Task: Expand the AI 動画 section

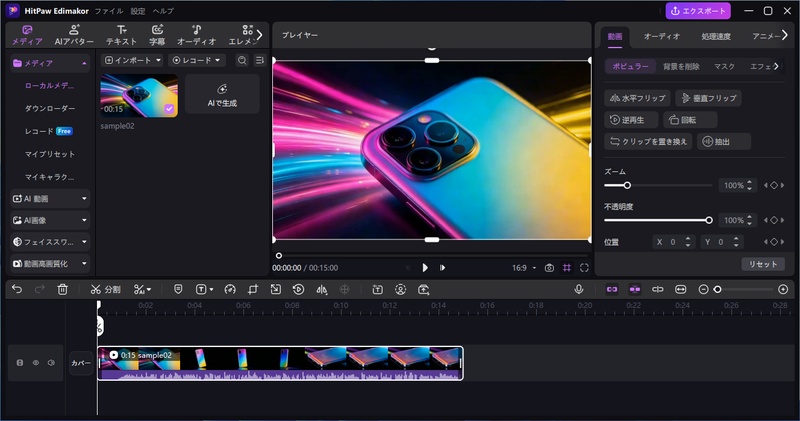Action: pyautogui.click(x=50, y=199)
